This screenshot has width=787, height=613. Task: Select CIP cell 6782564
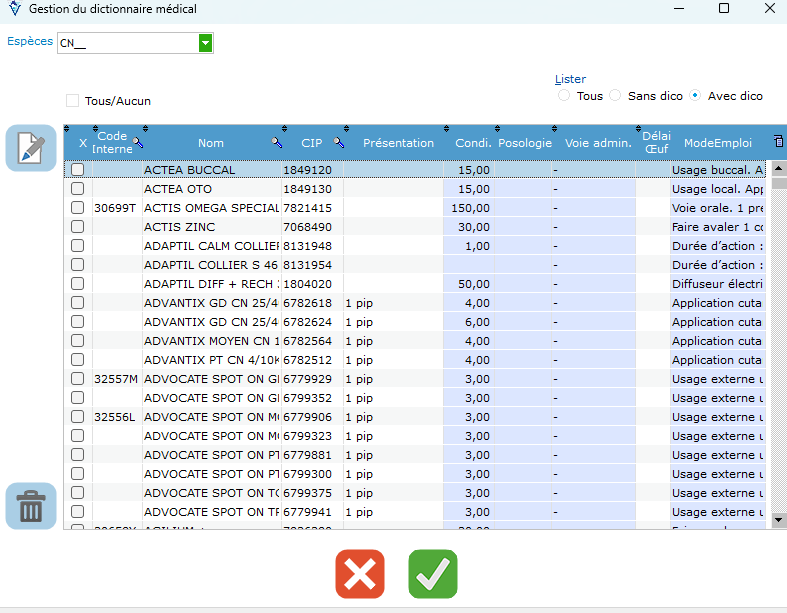pos(312,341)
